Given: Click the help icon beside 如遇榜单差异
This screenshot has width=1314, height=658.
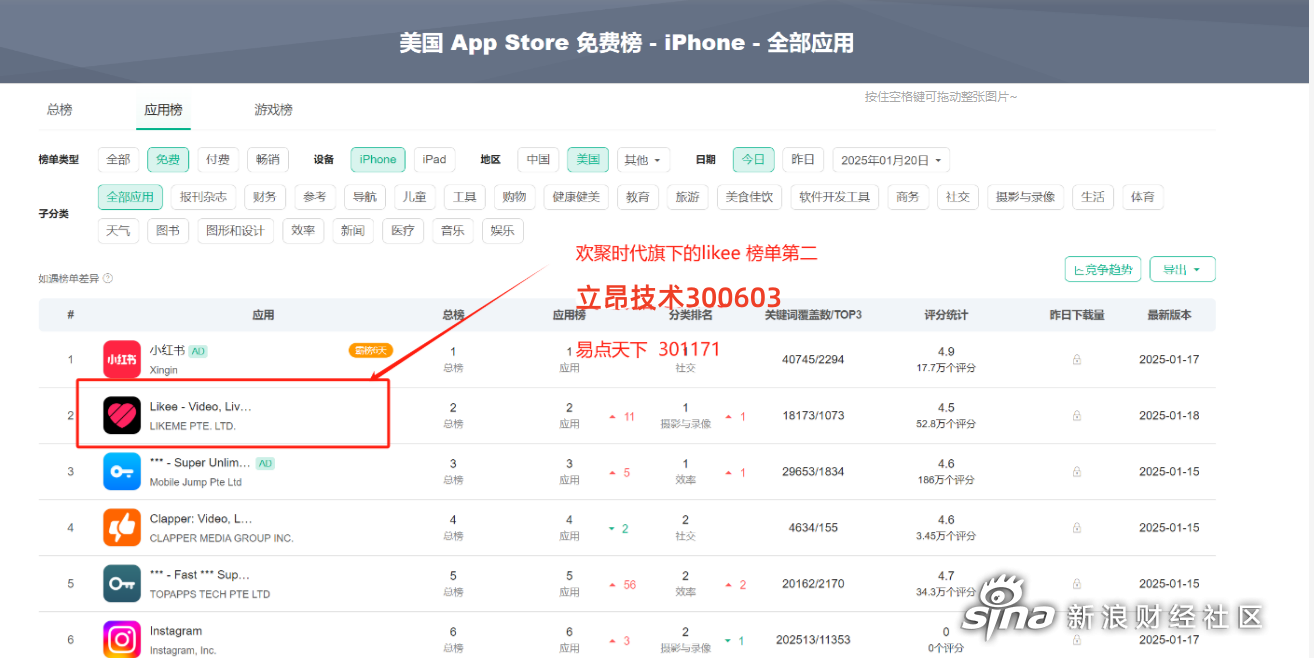Looking at the screenshot, I should point(108,279).
